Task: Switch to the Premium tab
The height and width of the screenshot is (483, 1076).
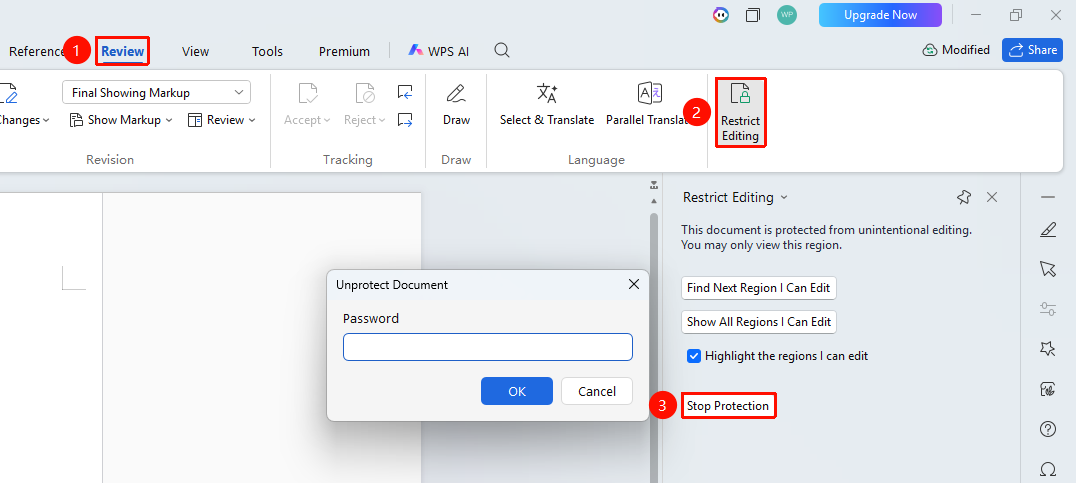Action: (344, 51)
